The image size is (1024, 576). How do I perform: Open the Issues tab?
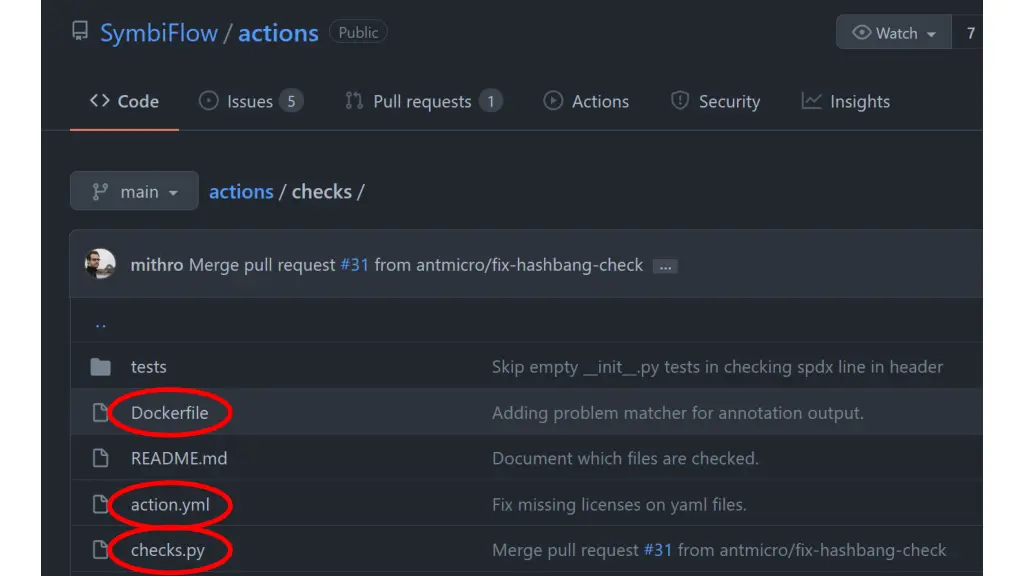click(x=250, y=101)
